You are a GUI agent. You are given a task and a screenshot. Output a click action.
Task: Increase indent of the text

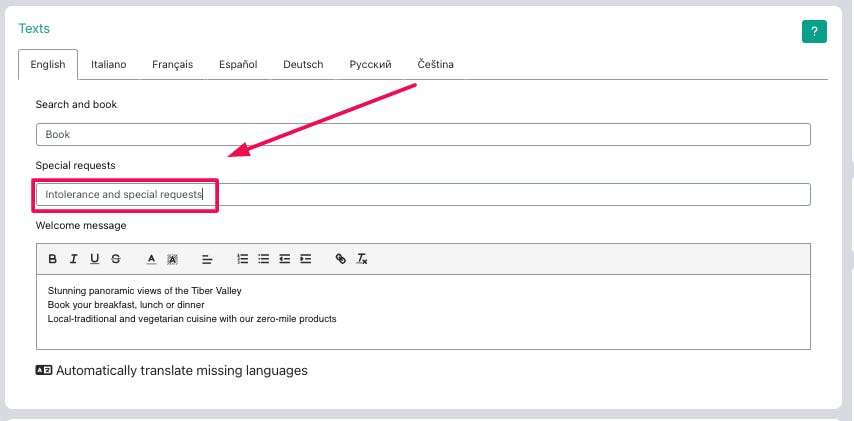pyautogui.click(x=306, y=259)
